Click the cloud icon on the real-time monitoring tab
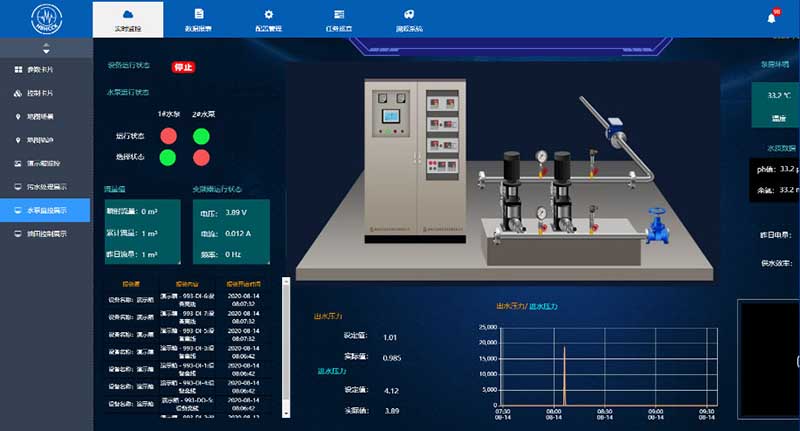 coord(127,14)
